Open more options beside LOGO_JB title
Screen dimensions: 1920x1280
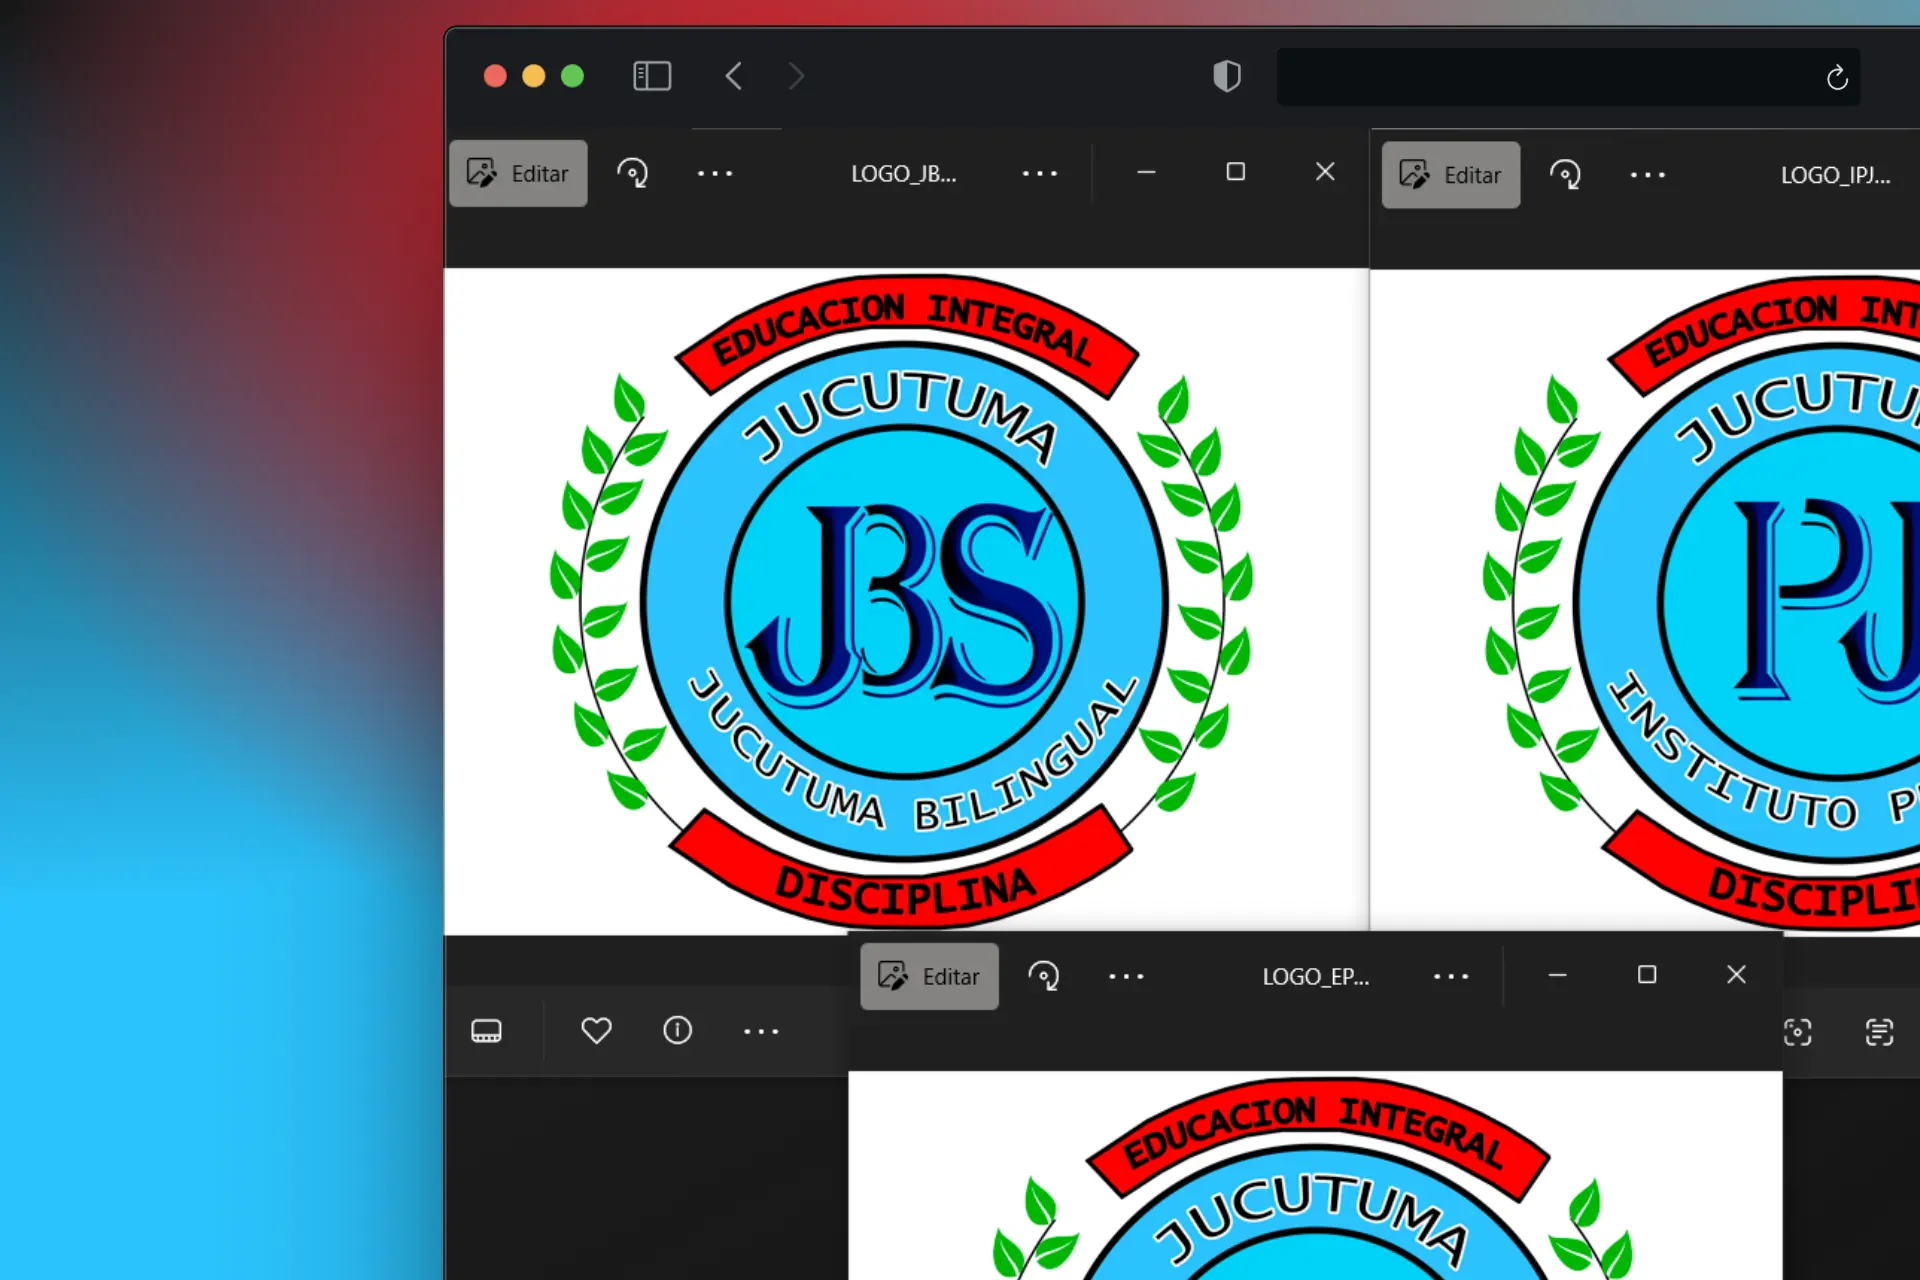tap(1040, 174)
